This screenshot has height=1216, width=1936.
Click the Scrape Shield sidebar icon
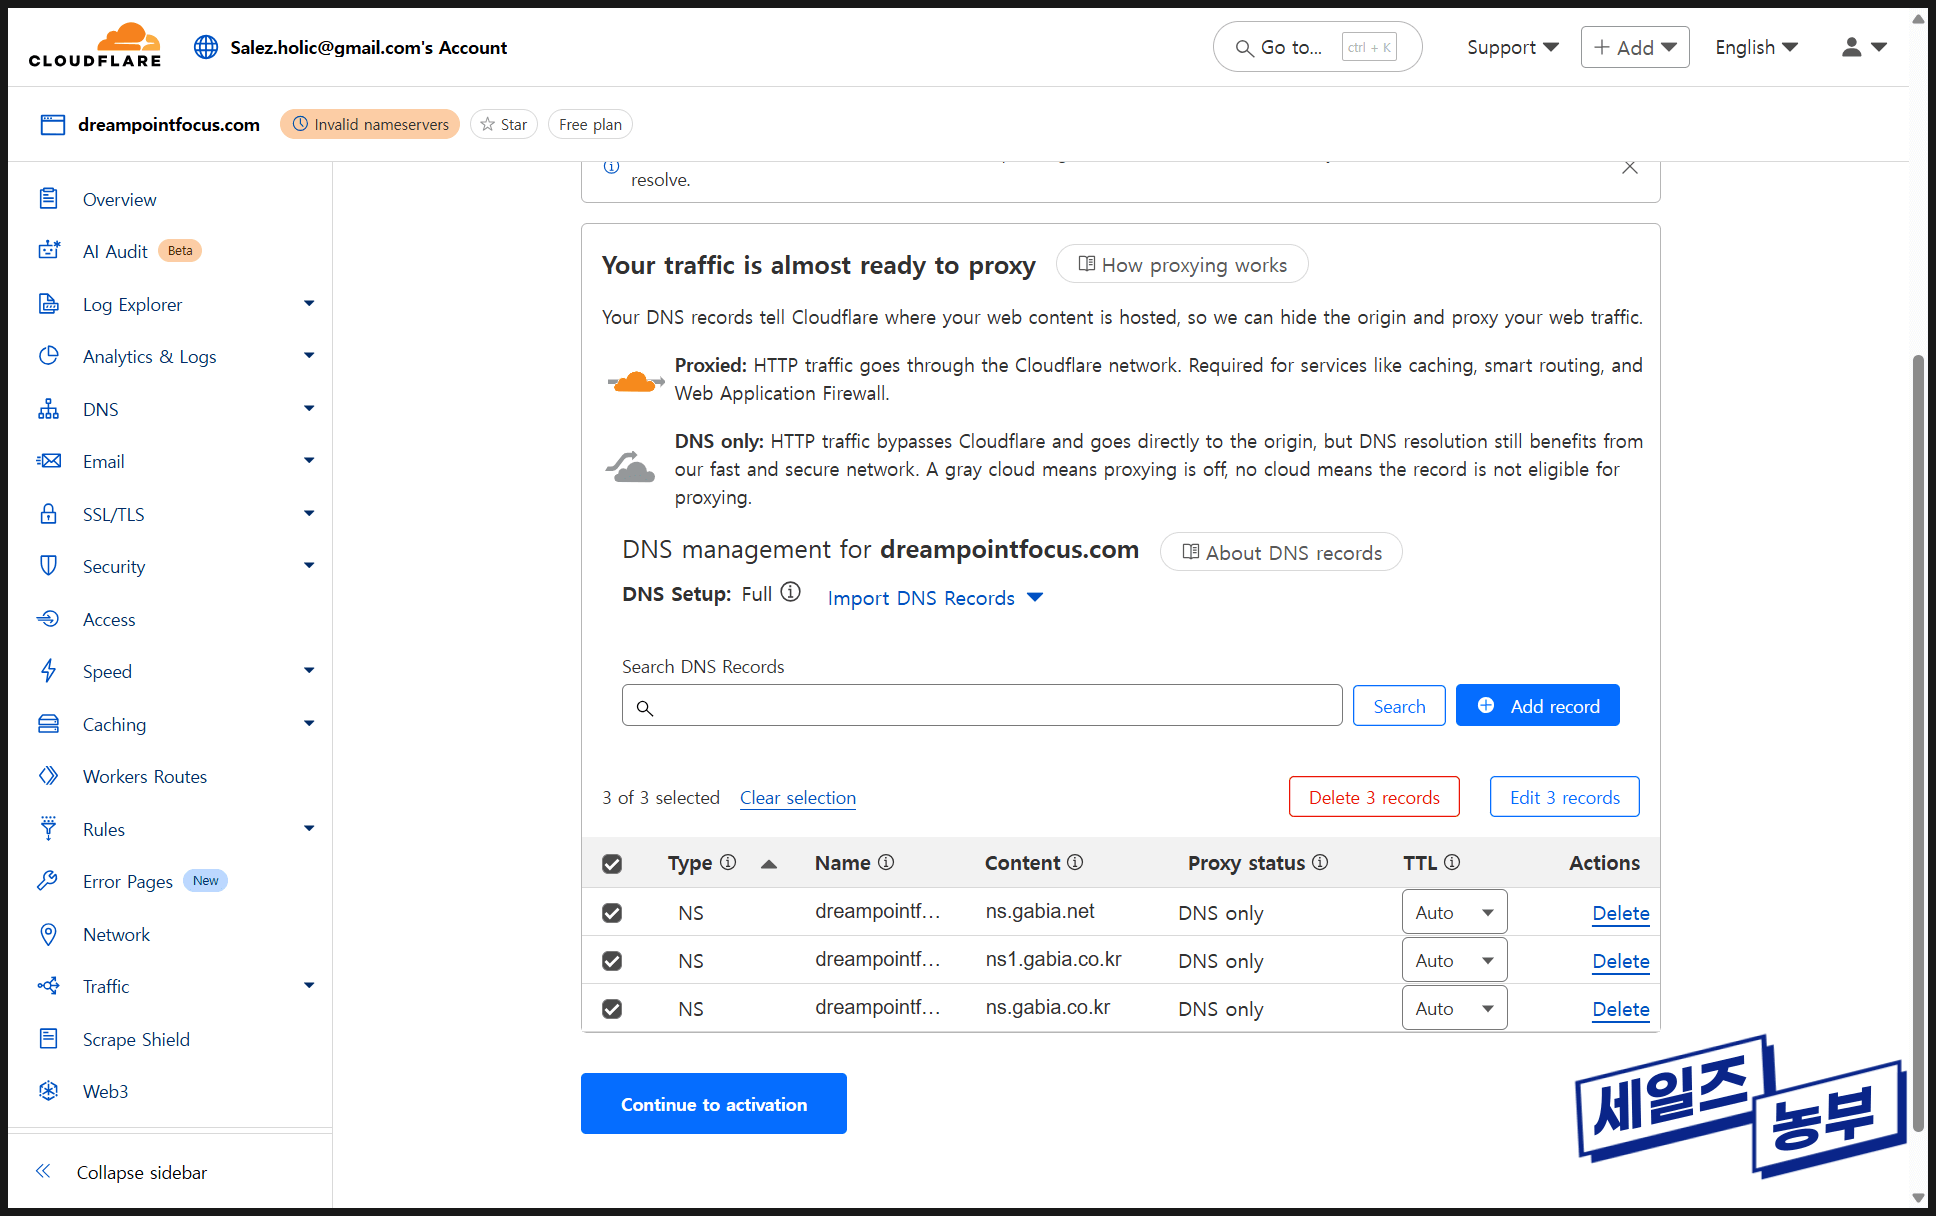coord(48,1038)
